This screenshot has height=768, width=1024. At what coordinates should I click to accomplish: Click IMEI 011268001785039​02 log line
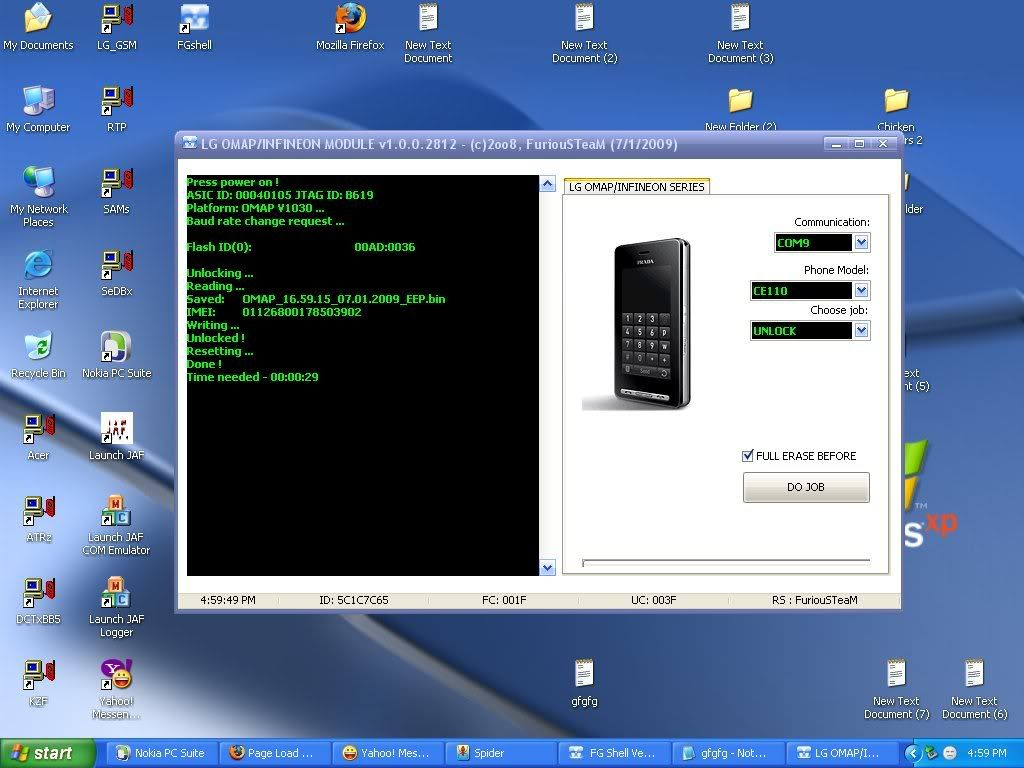click(x=274, y=312)
